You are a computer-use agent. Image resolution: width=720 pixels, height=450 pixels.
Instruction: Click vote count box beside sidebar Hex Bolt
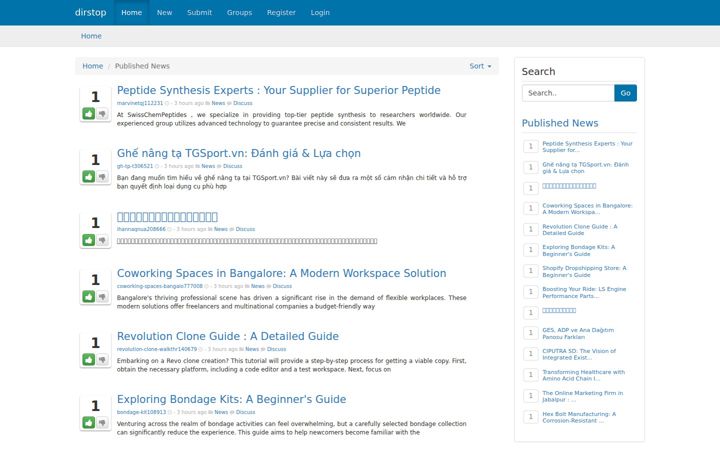531,416
